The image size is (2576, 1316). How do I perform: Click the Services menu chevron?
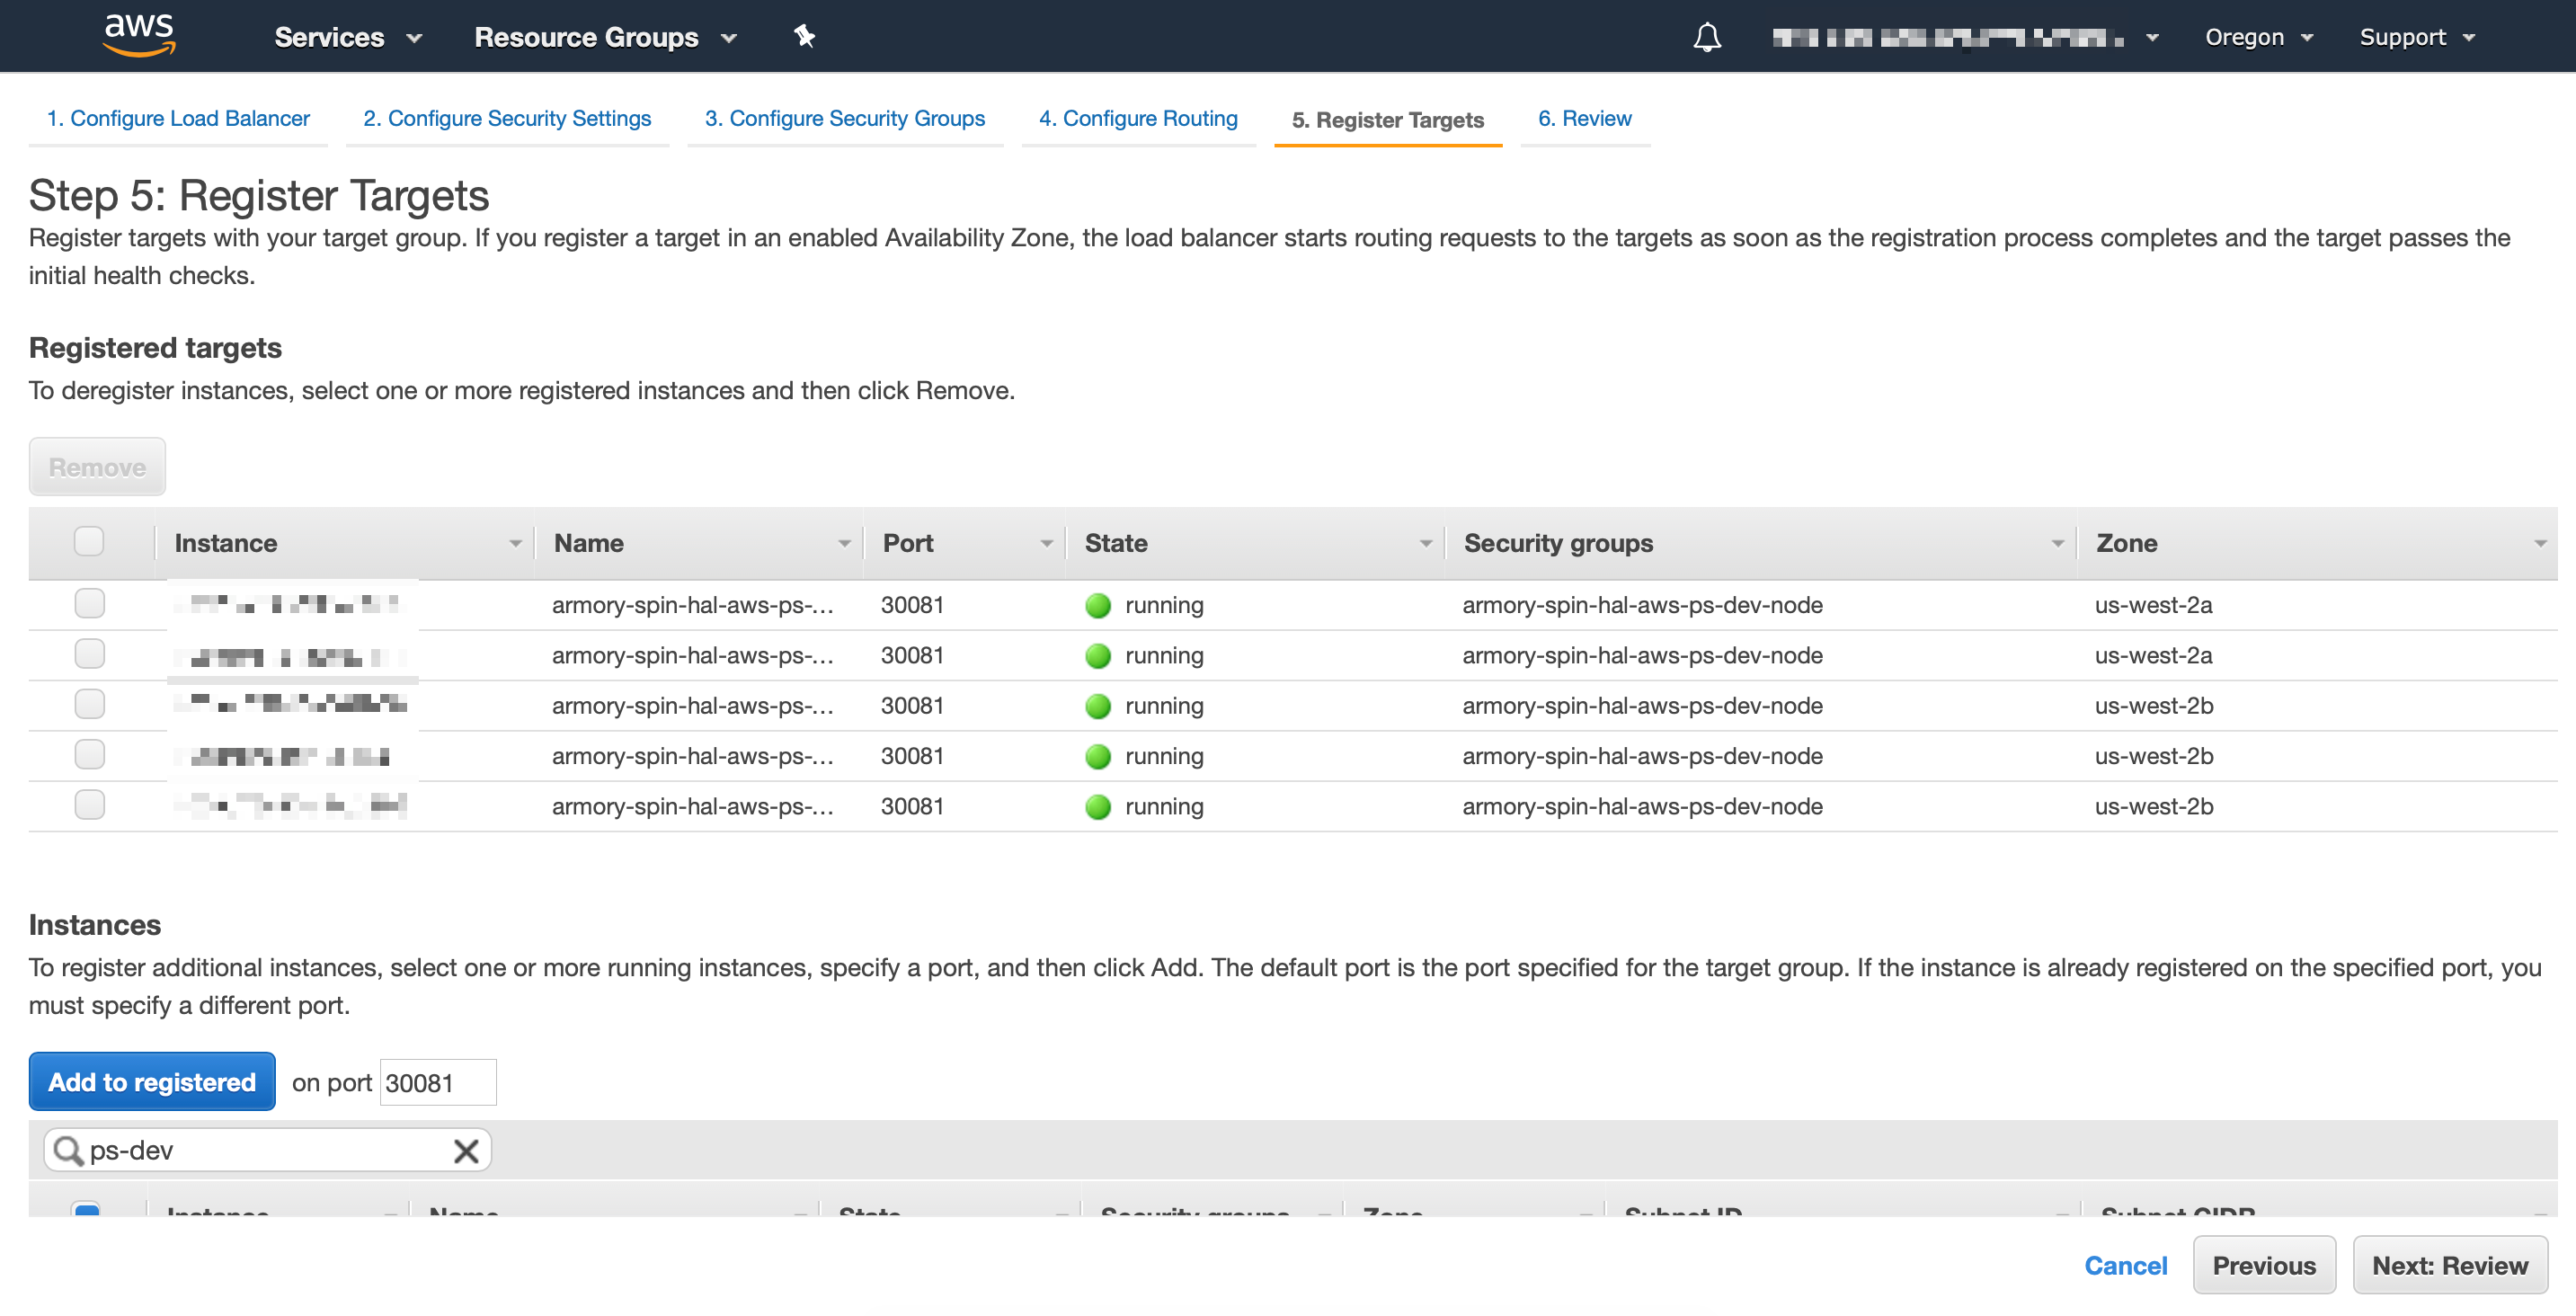[414, 38]
